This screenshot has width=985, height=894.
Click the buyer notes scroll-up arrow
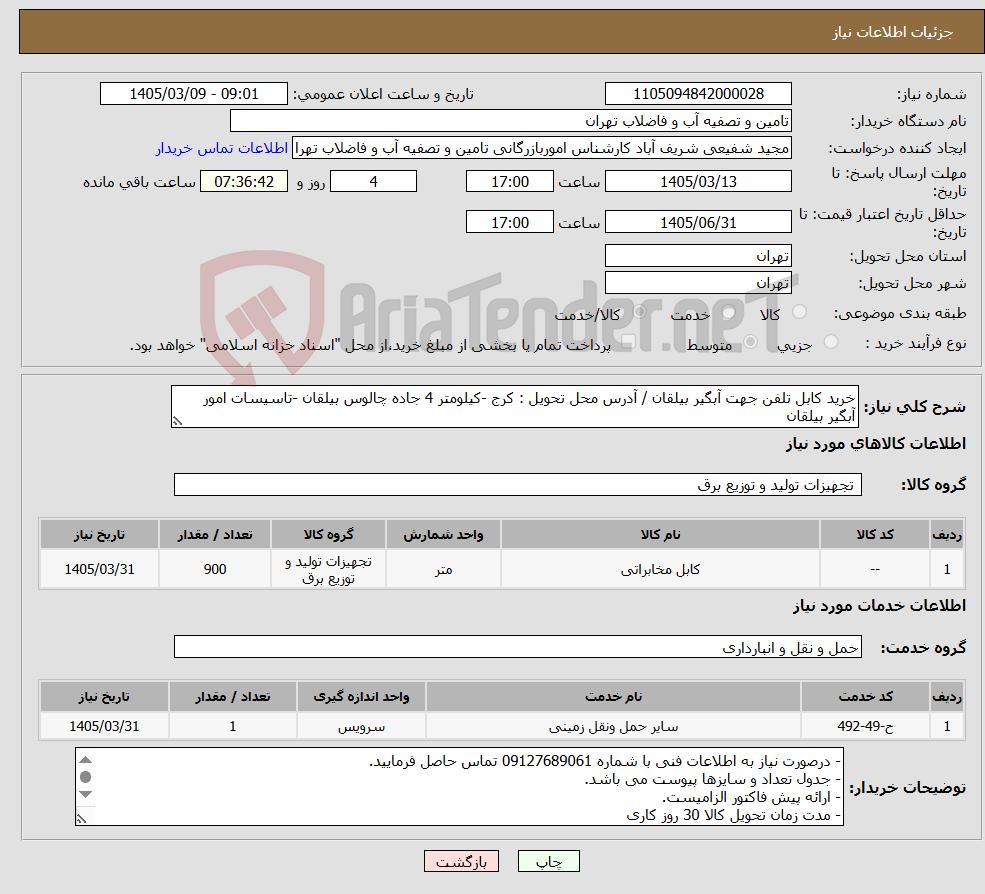point(86,760)
